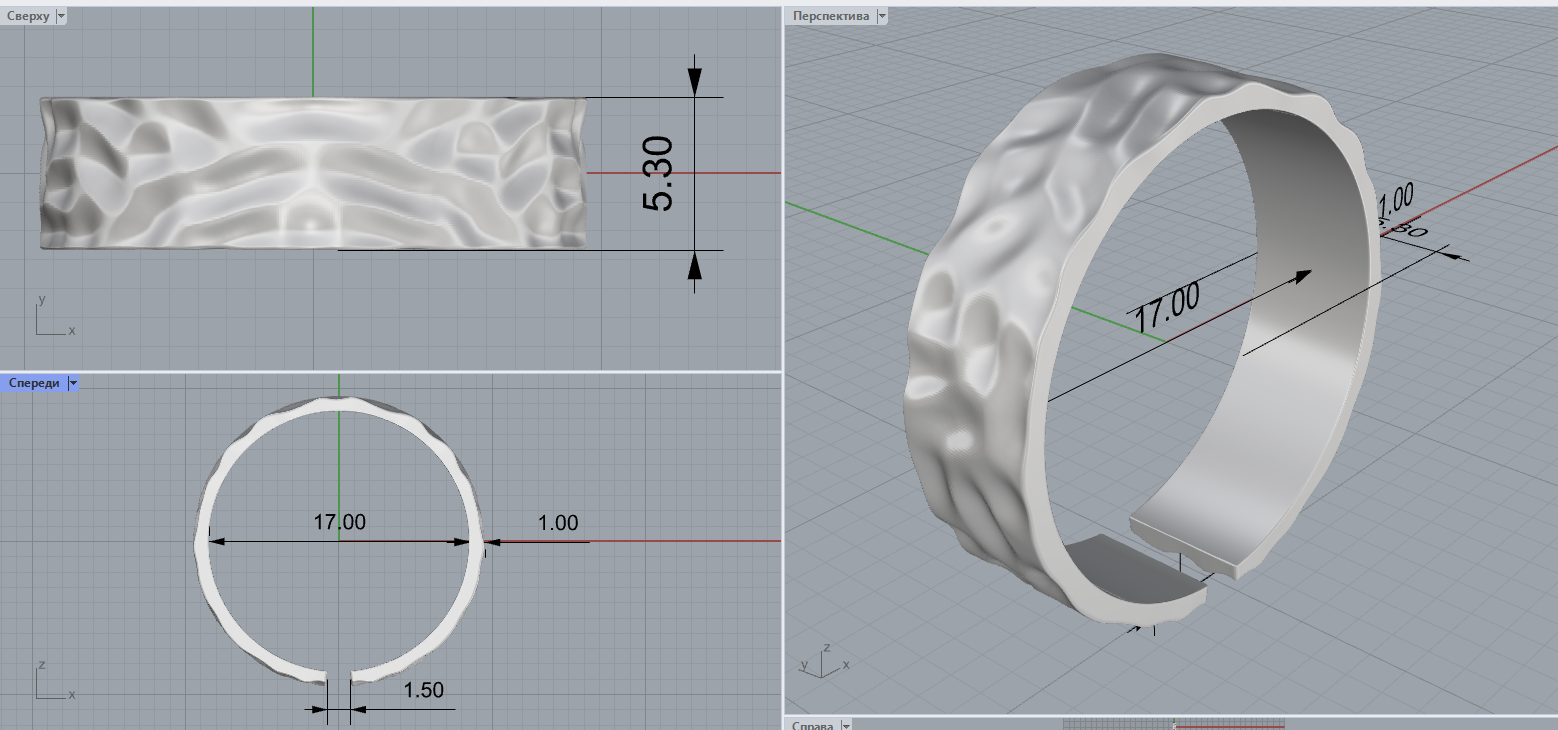Open the Справа viewport dropdown arrow
This screenshot has width=1558, height=730.
point(846,724)
